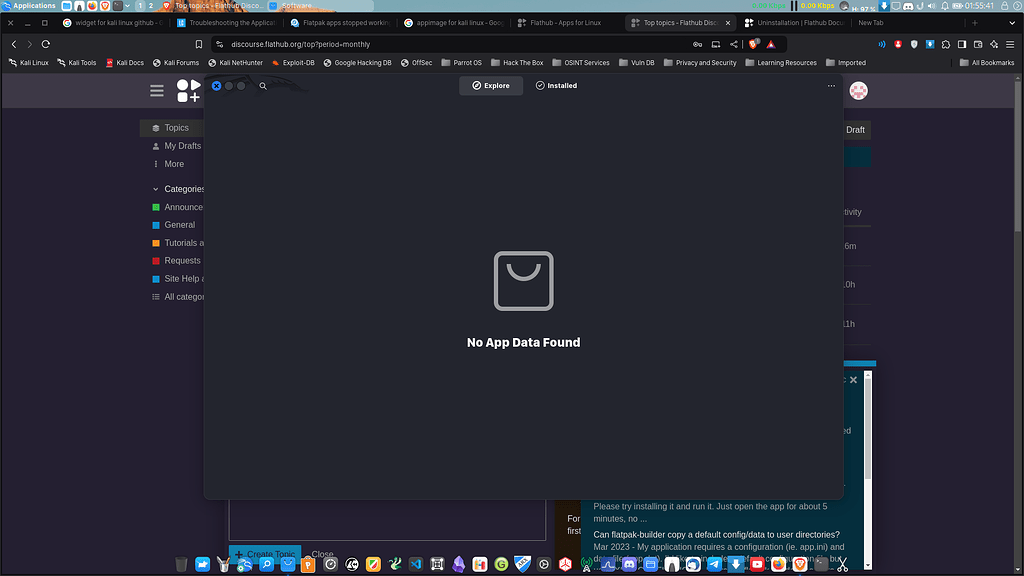
Task: Open the primary menu via the three-dot button
Action: 831,86
